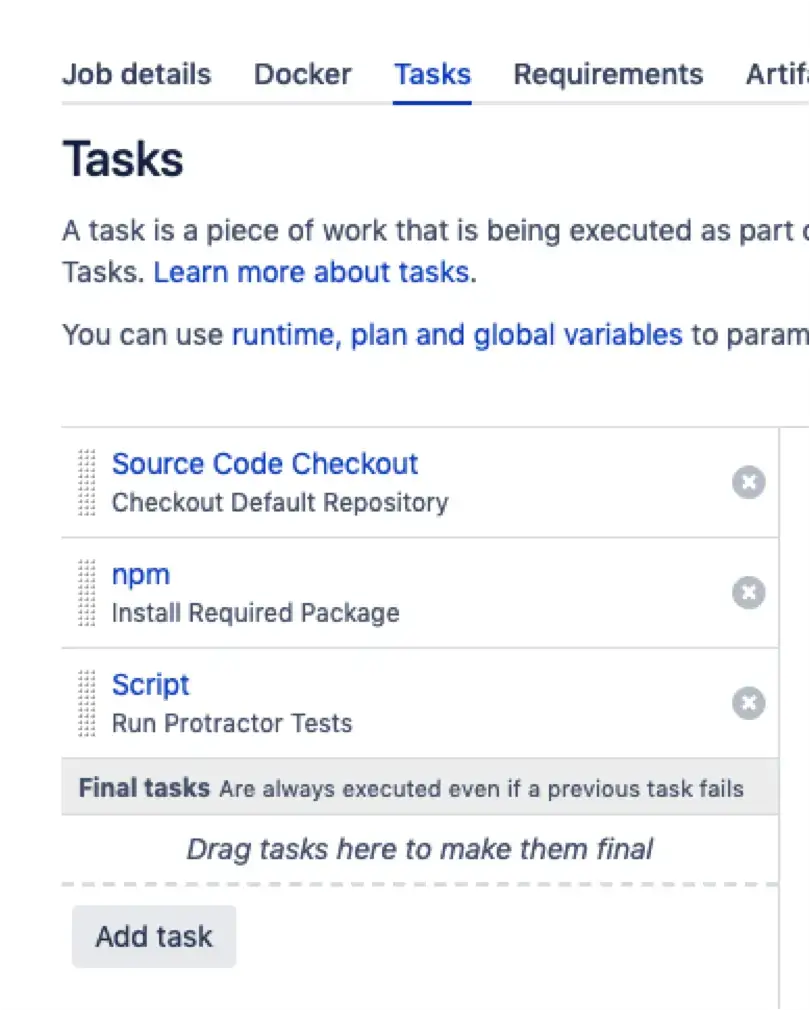This screenshot has height=1010, width=810.
Task: Go to the Requirements tab
Action: click(x=608, y=75)
